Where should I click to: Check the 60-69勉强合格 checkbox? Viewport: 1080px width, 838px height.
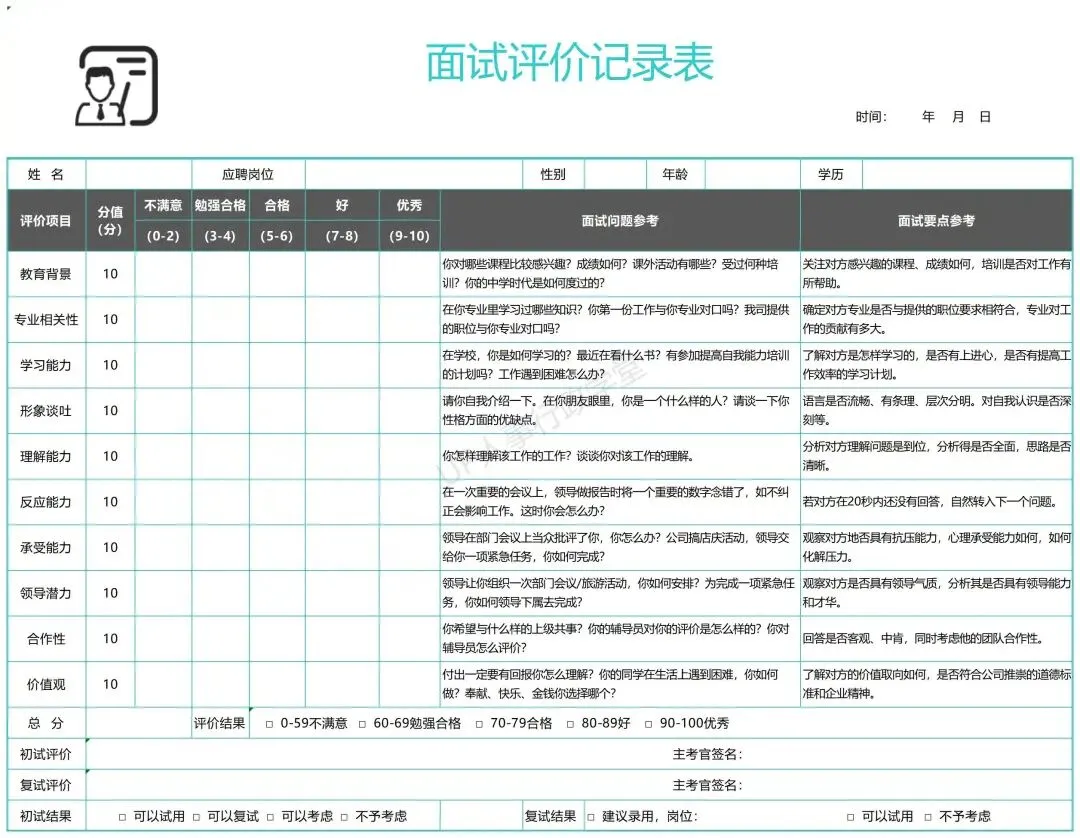[x=362, y=724]
